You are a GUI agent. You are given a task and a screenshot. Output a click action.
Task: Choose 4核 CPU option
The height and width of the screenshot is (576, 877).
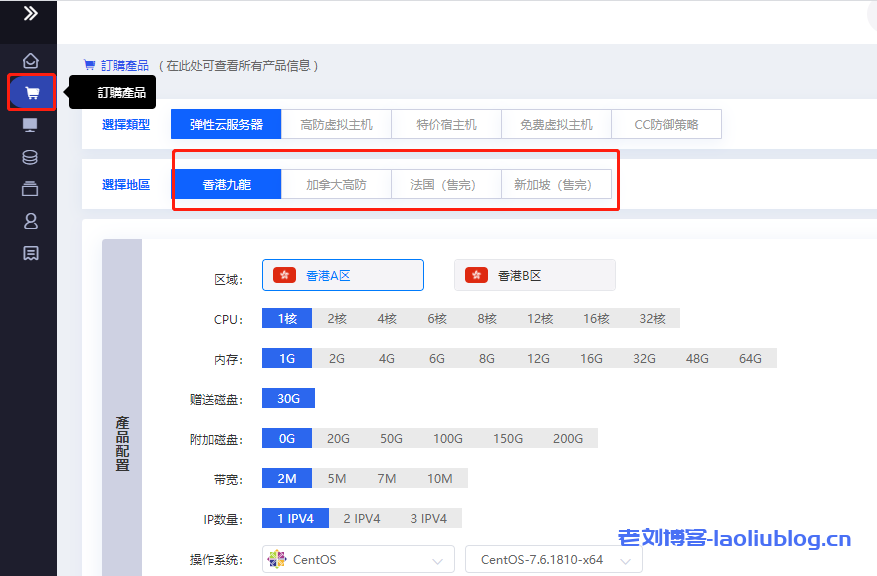point(387,318)
